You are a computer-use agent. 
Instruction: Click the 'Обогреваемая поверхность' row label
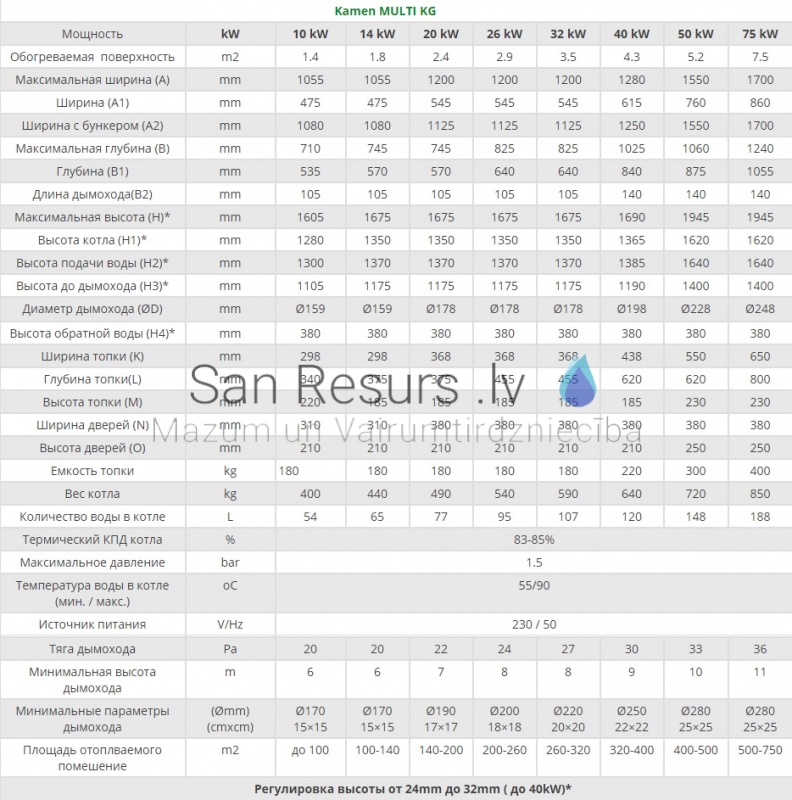(92, 57)
